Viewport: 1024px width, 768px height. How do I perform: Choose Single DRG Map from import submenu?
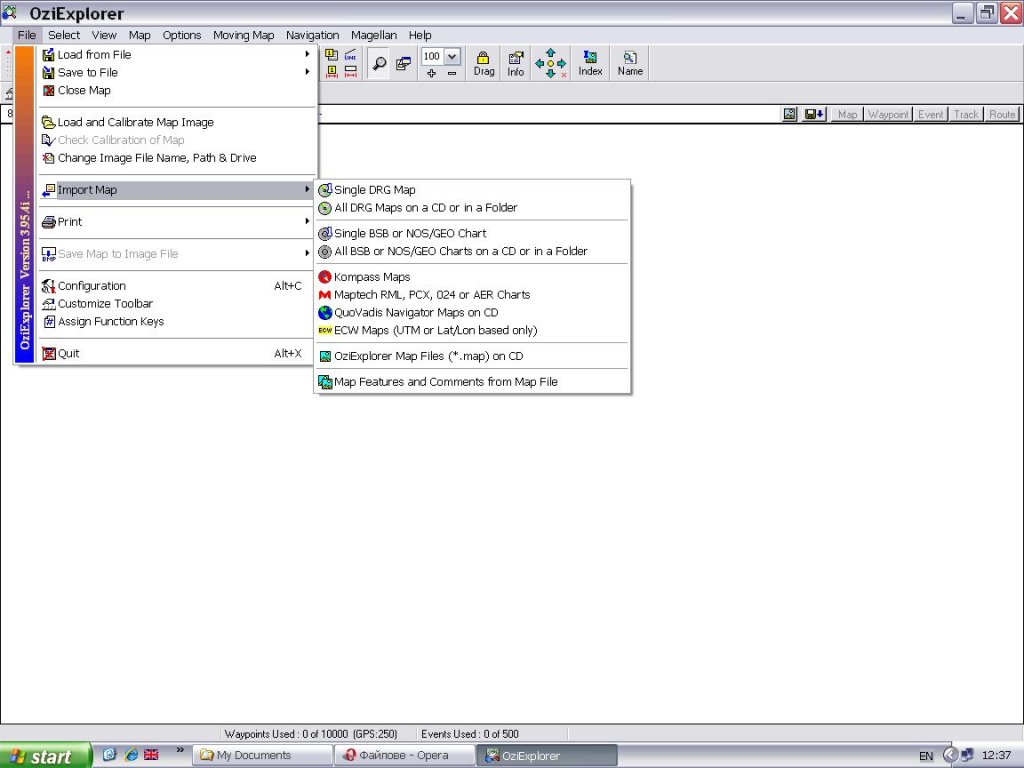pos(374,190)
